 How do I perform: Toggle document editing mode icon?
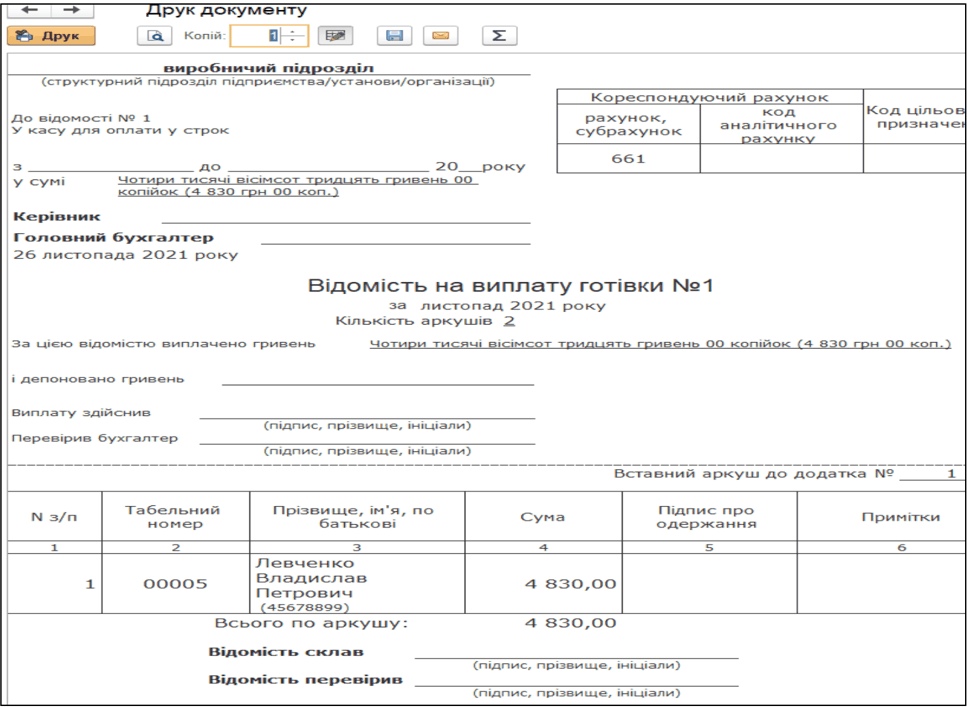(x=335, y=36)
